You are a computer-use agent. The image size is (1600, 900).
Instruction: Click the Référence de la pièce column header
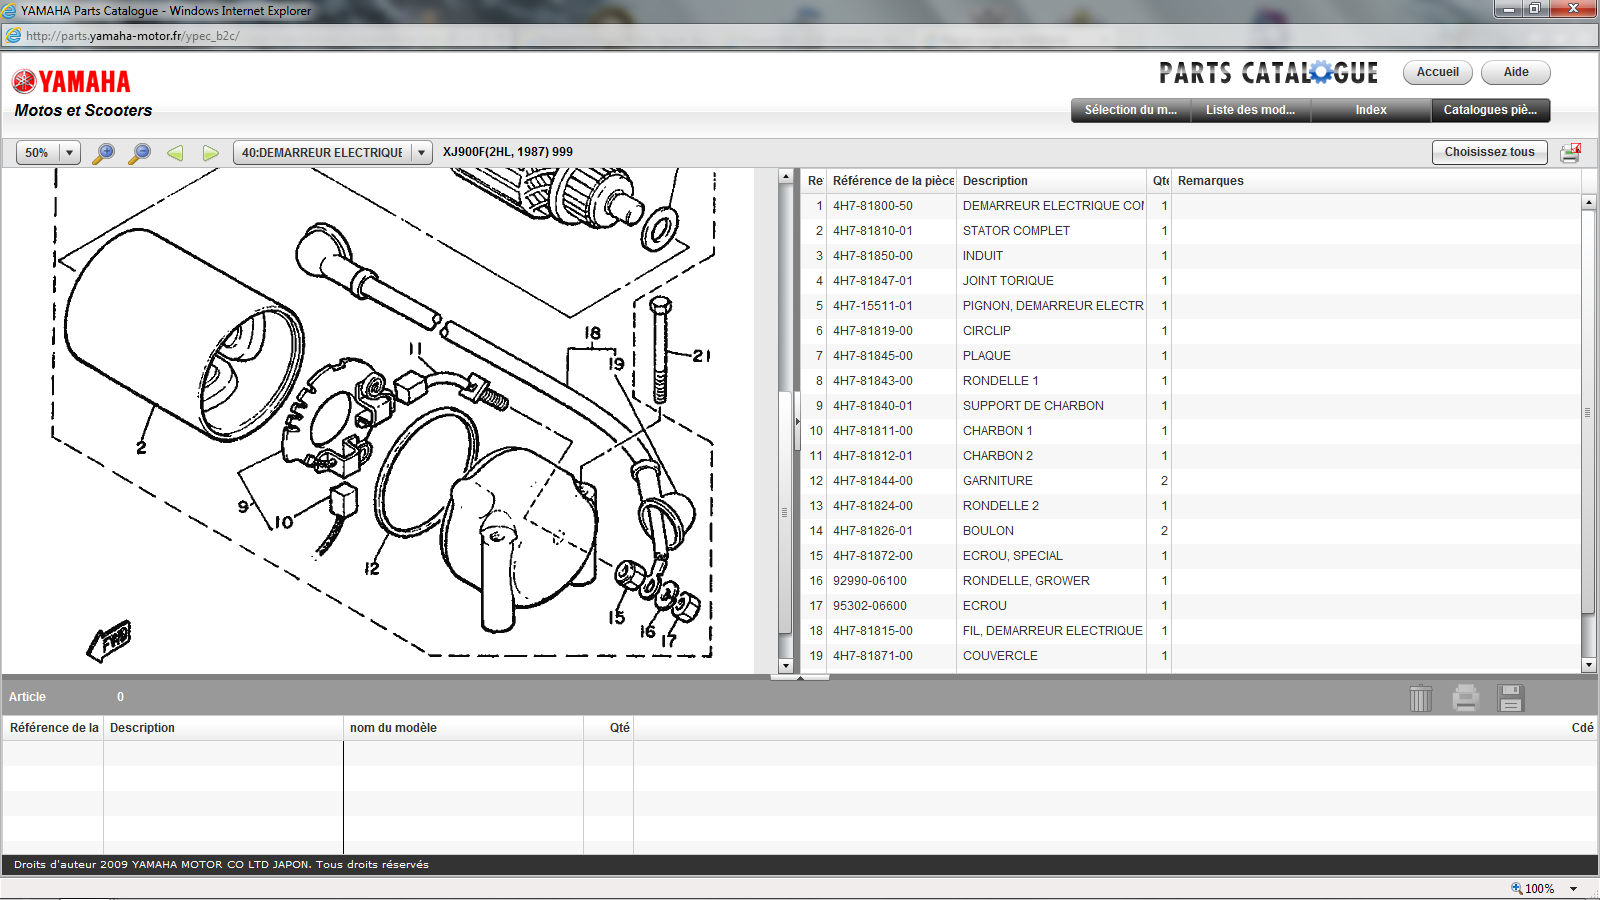tap(892, 181)
